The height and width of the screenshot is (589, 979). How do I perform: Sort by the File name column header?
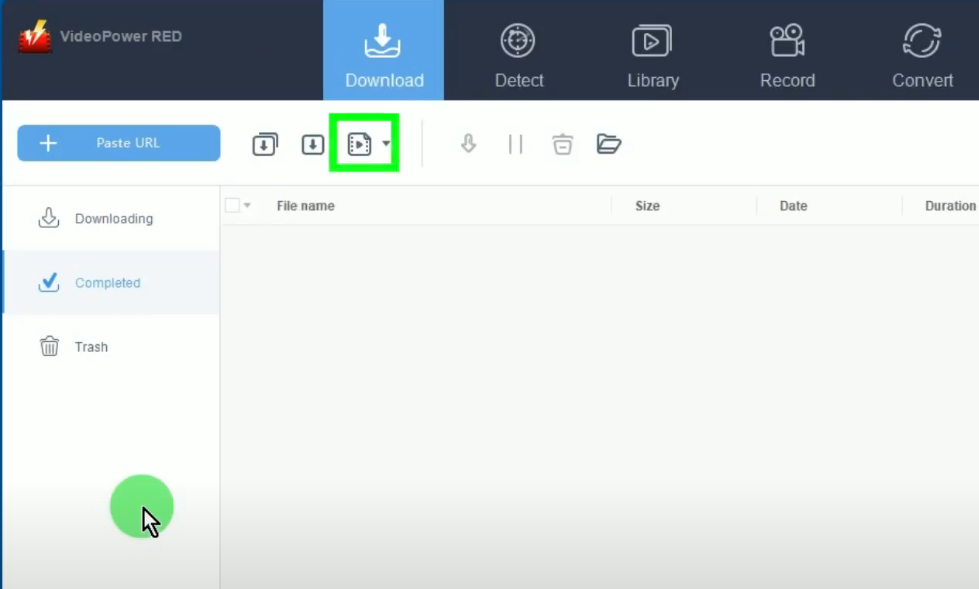(x=305, y=206)
